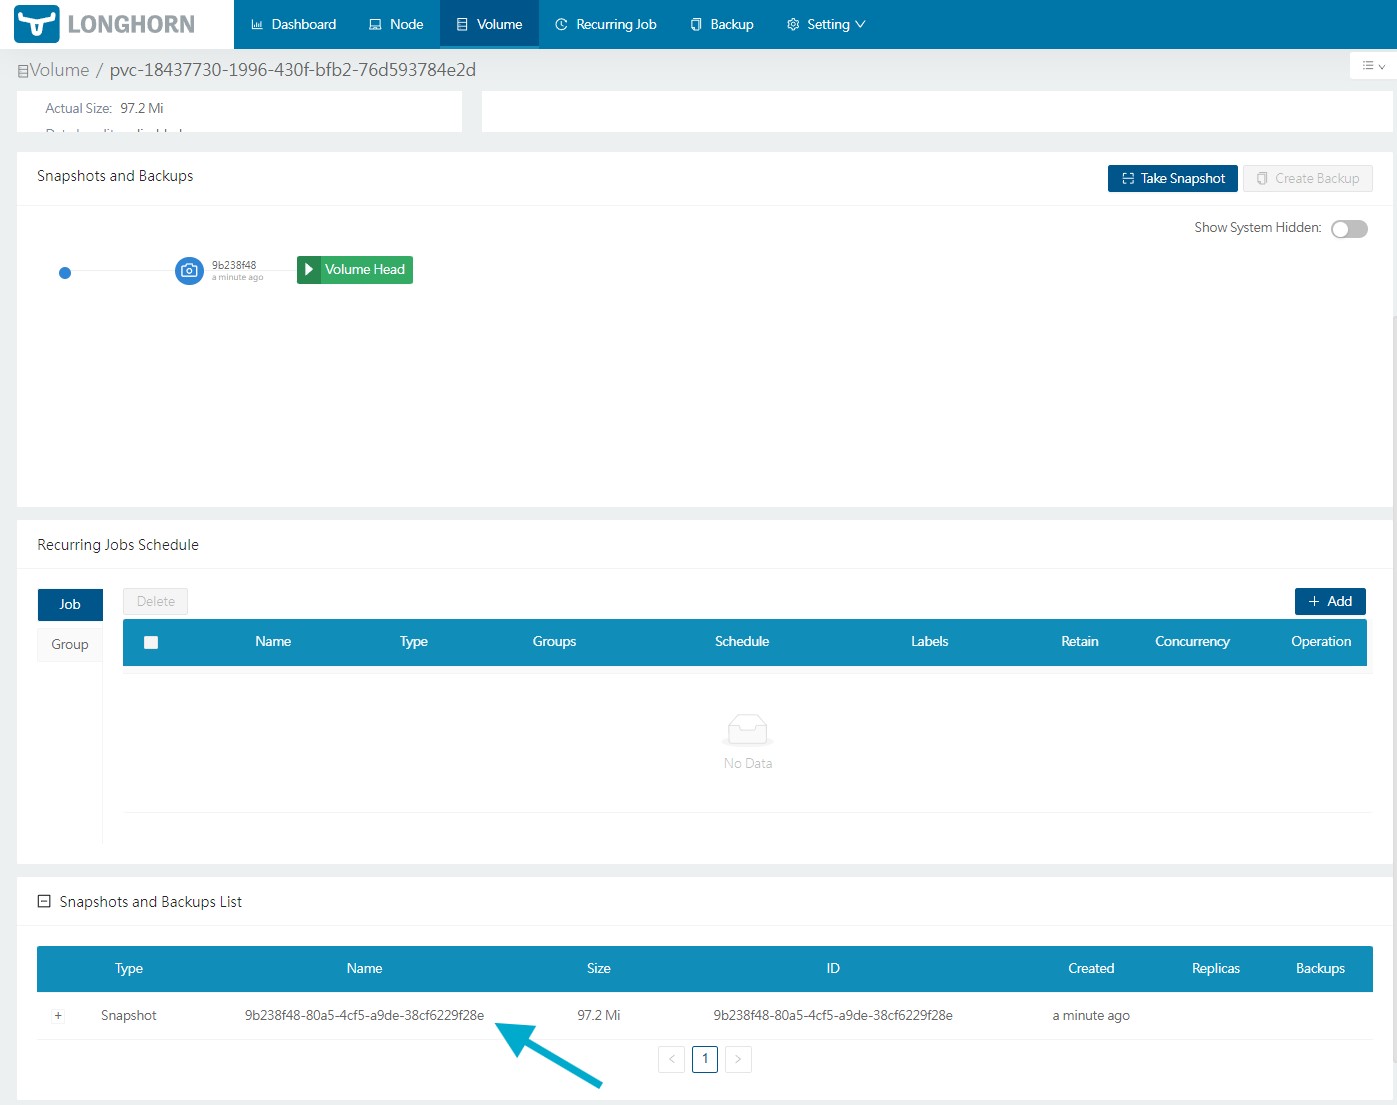Expand the snapshot row with the plus icon

tap(58, 1015)
